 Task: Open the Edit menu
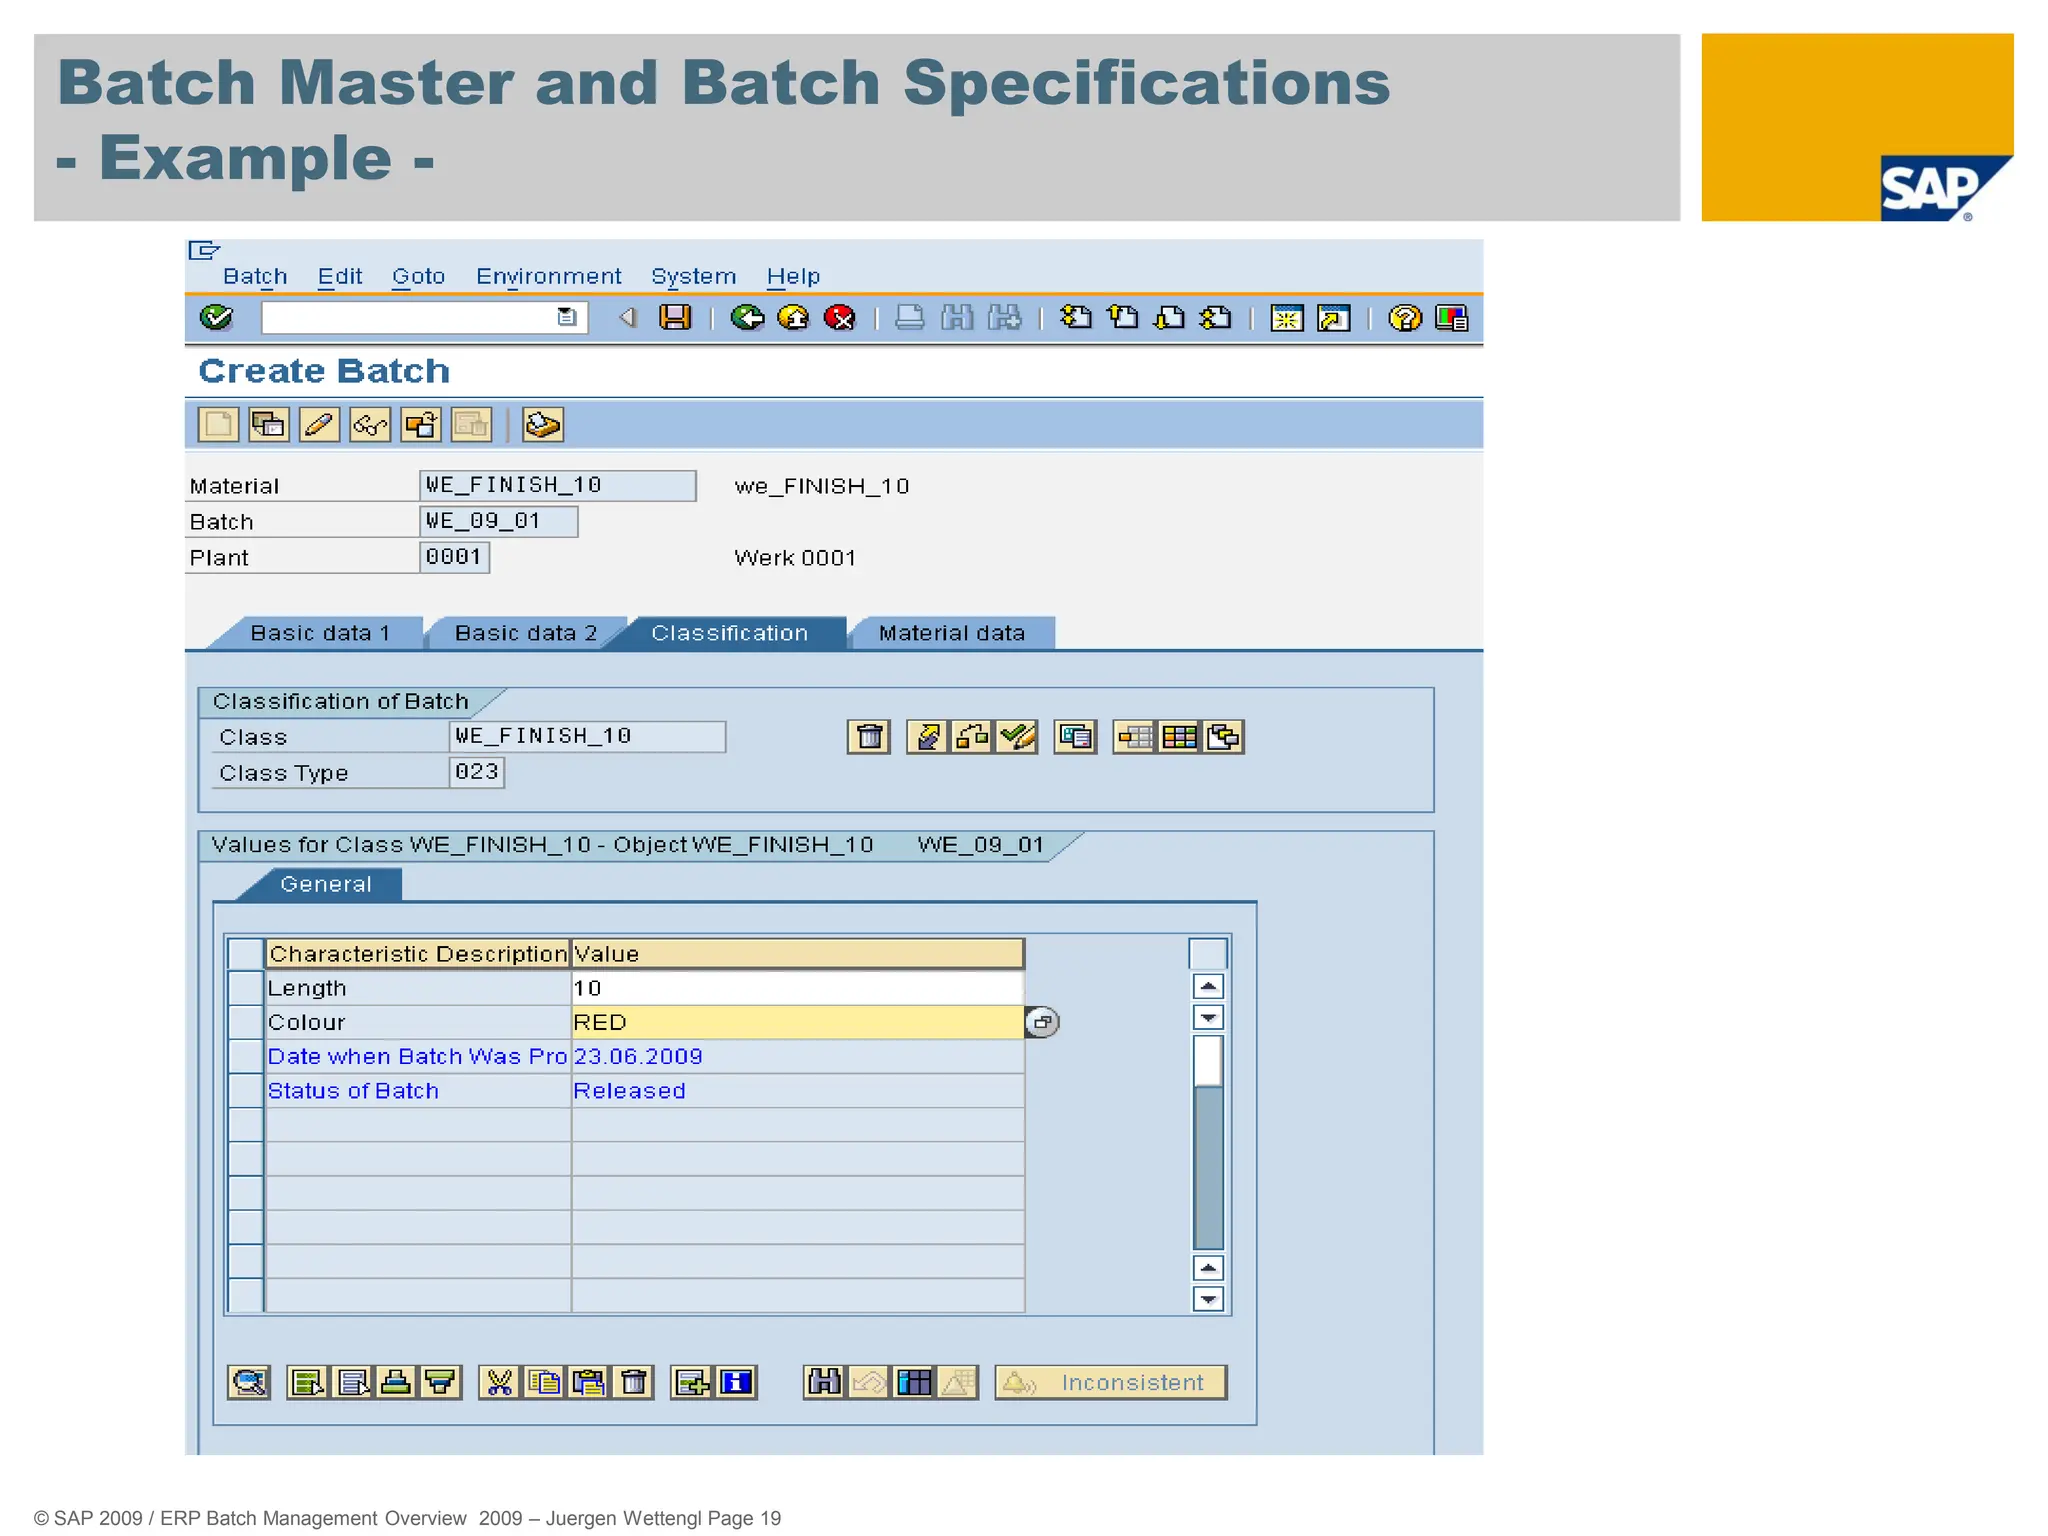click(x=340, y=276)
